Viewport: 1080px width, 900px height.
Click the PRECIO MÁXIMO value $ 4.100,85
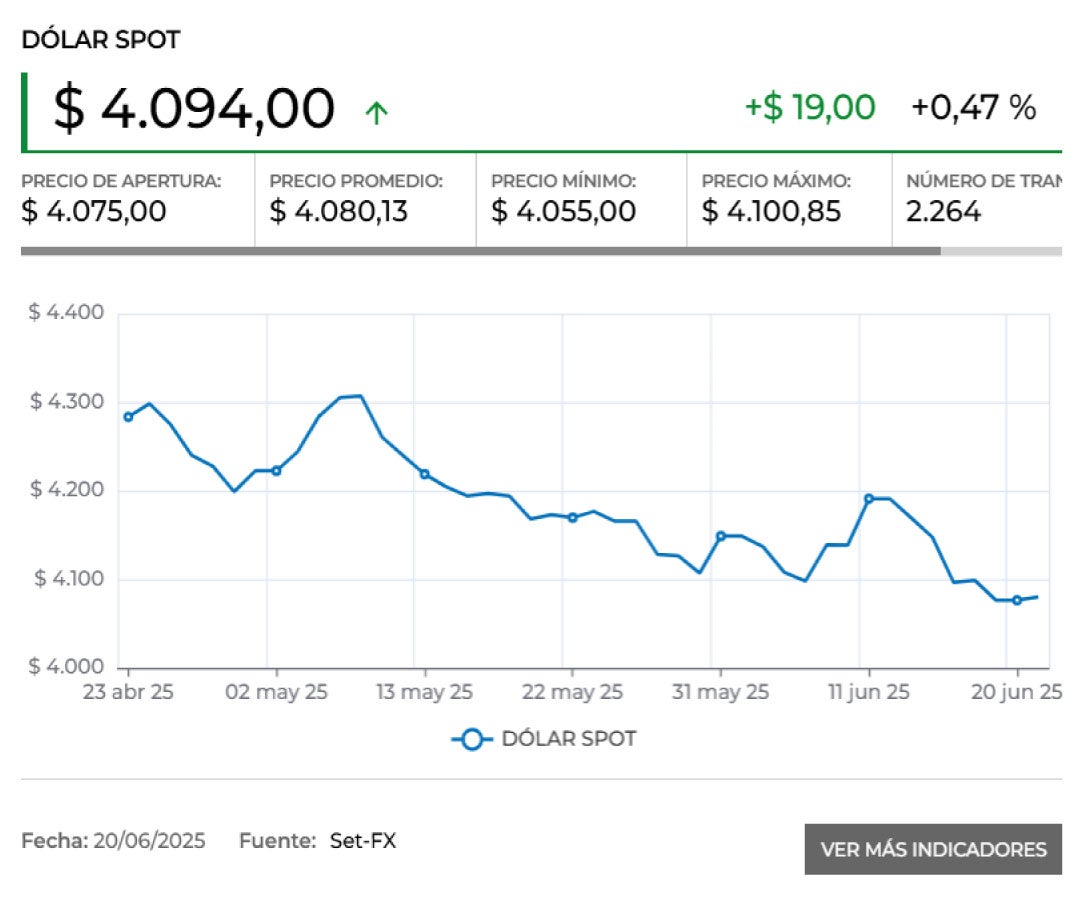771,212
